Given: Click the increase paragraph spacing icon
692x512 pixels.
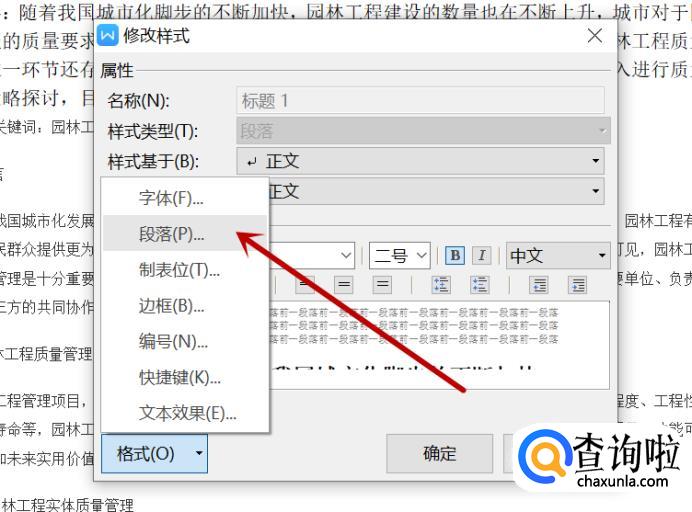Looking at the screenshot, I should [x=441, y=285].
